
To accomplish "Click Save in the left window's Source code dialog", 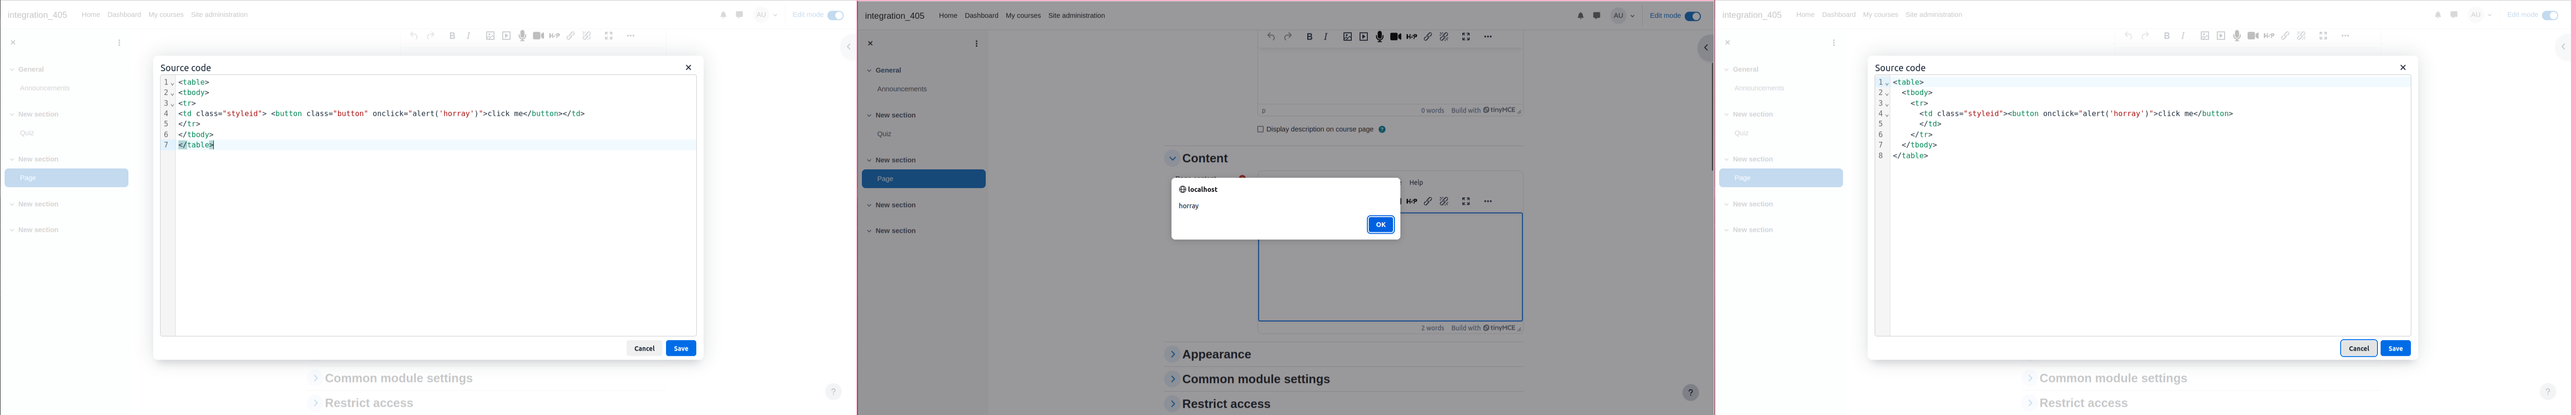I will (x=681, y=349).
